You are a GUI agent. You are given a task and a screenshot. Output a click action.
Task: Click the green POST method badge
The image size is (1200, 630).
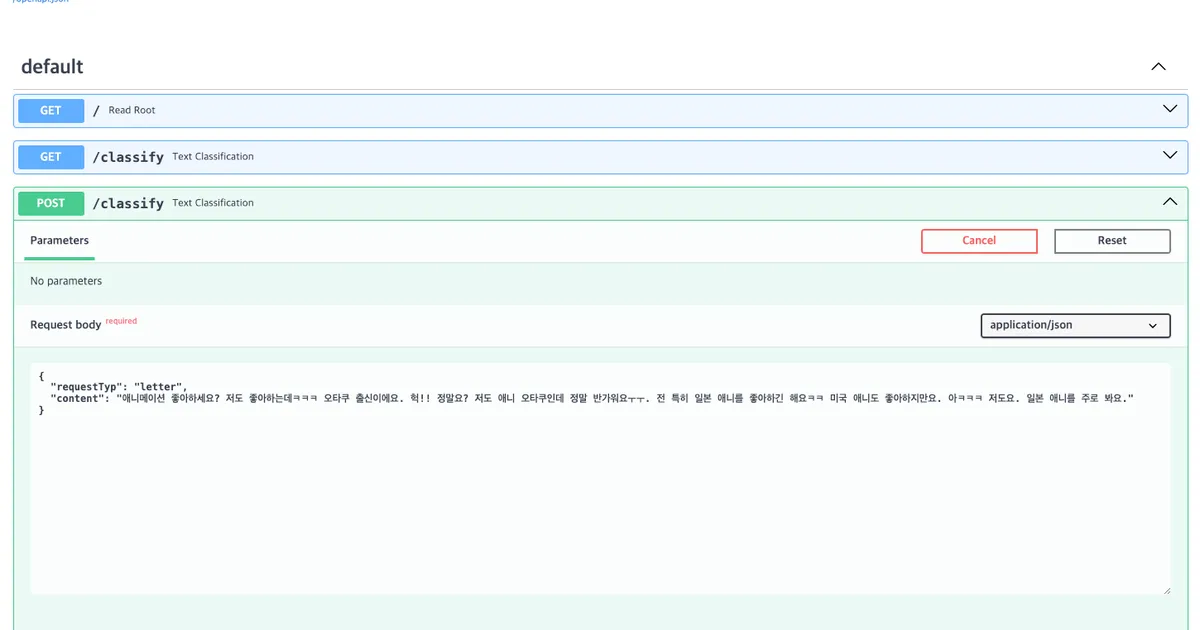click(51, 203)
